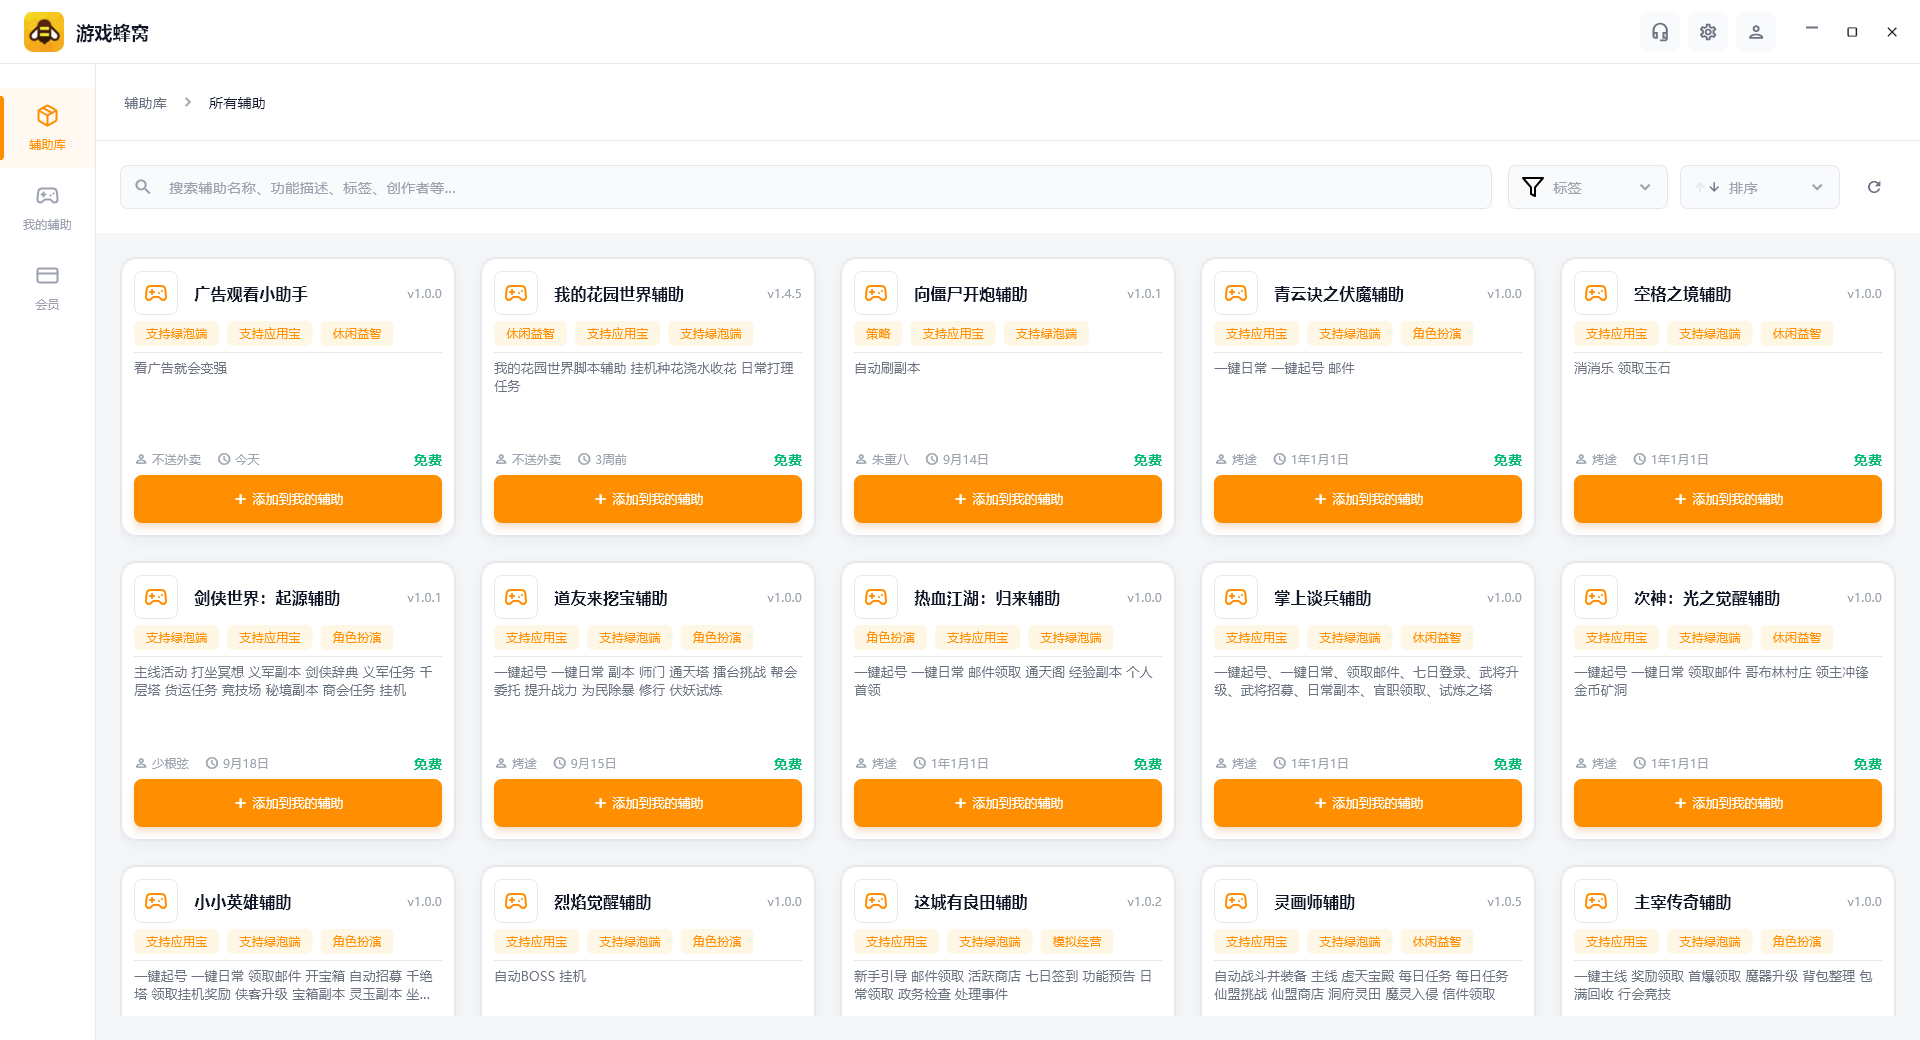
Task: Open user account profile icon
Action: point(1756,32)
